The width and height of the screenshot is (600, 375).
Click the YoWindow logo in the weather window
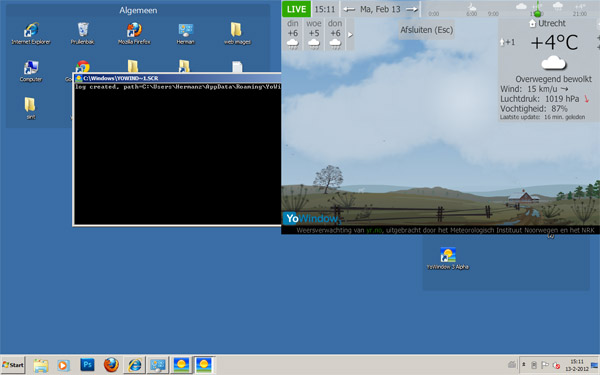pyautogui.click(x=311, y=218)
